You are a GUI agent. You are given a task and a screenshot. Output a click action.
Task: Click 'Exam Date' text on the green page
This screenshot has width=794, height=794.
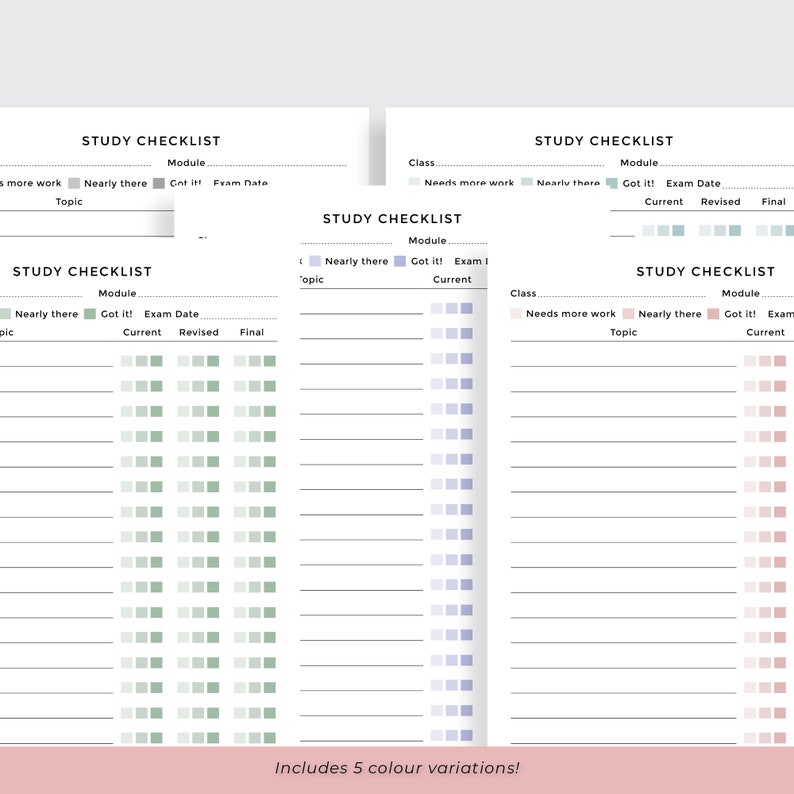coord(172,314)
